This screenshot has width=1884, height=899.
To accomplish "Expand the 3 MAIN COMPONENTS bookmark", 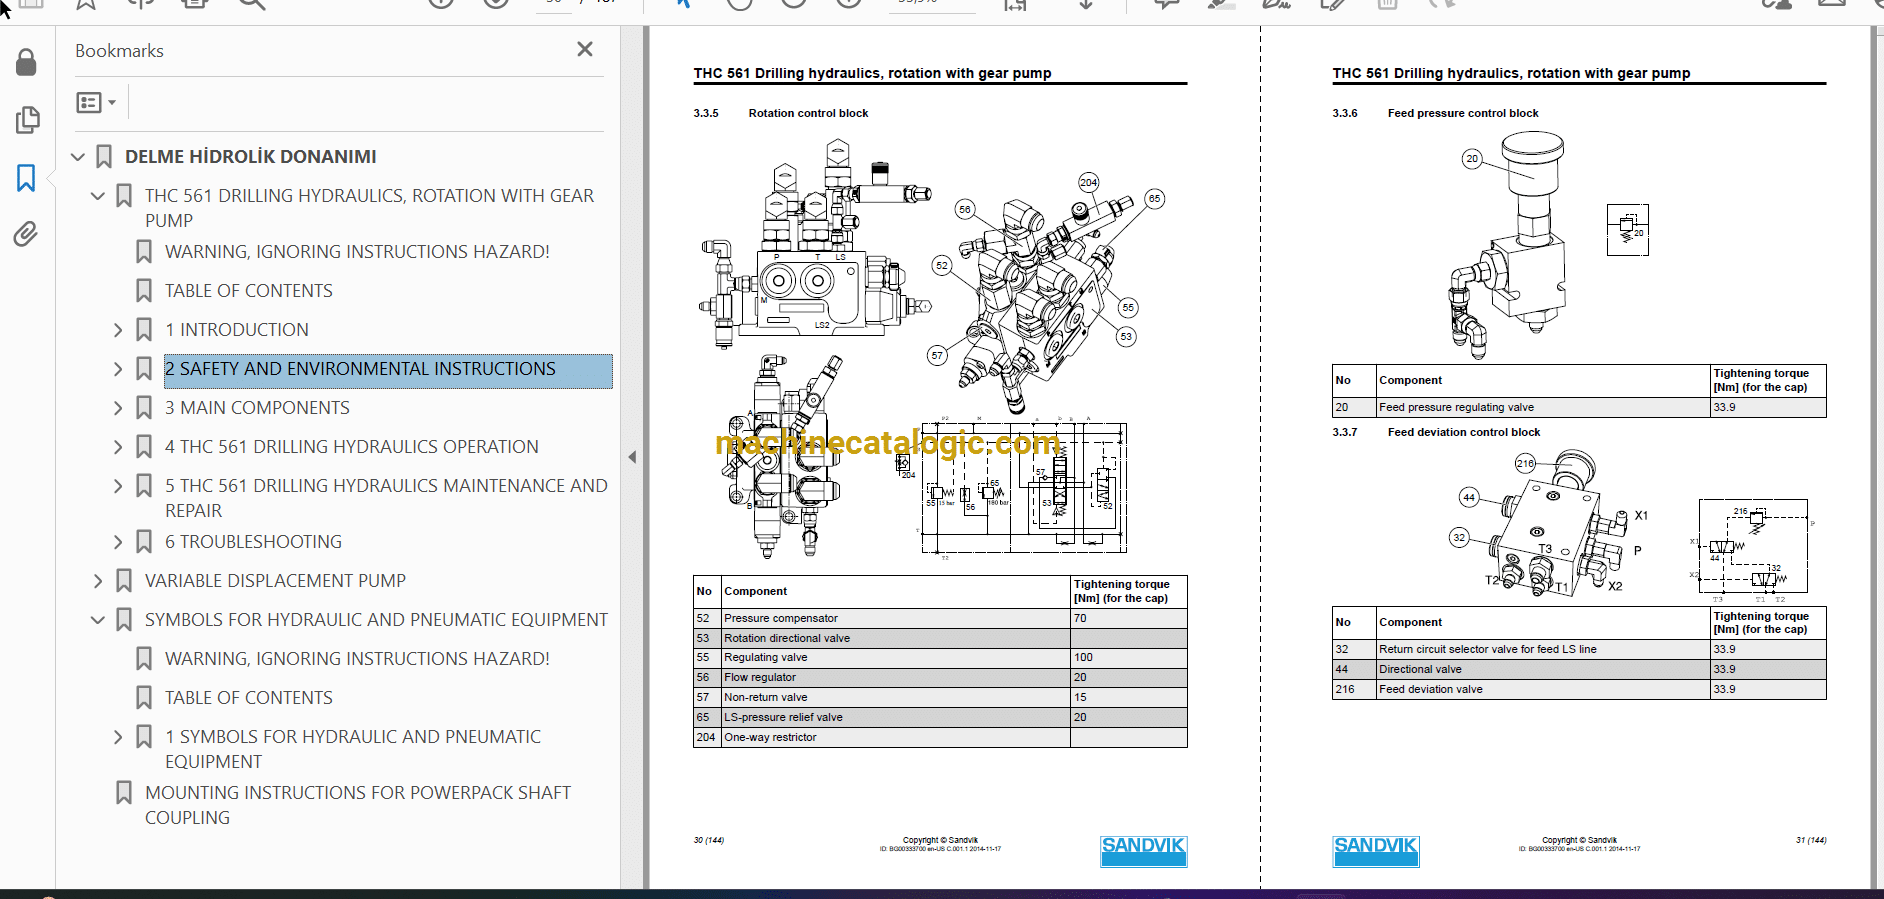I will pos(118,408).
